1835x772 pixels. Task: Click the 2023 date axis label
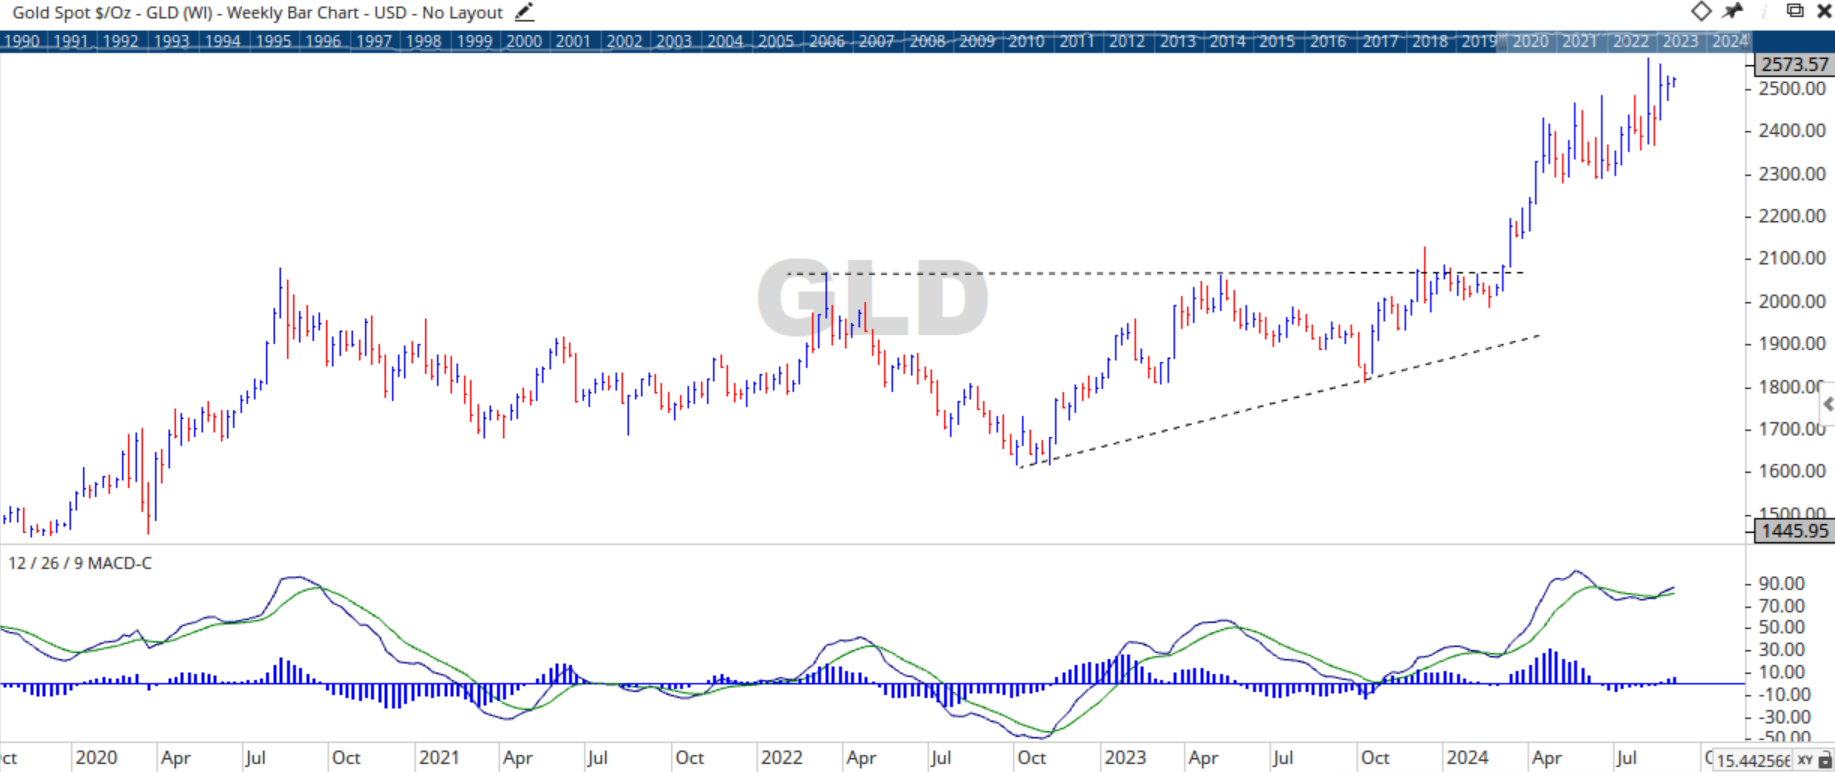[1124, 757]
